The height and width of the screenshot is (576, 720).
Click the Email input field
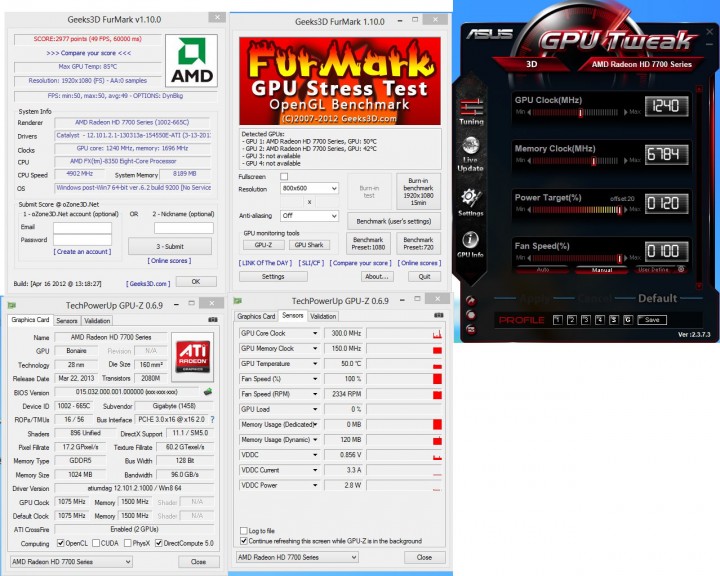point(82,227)
